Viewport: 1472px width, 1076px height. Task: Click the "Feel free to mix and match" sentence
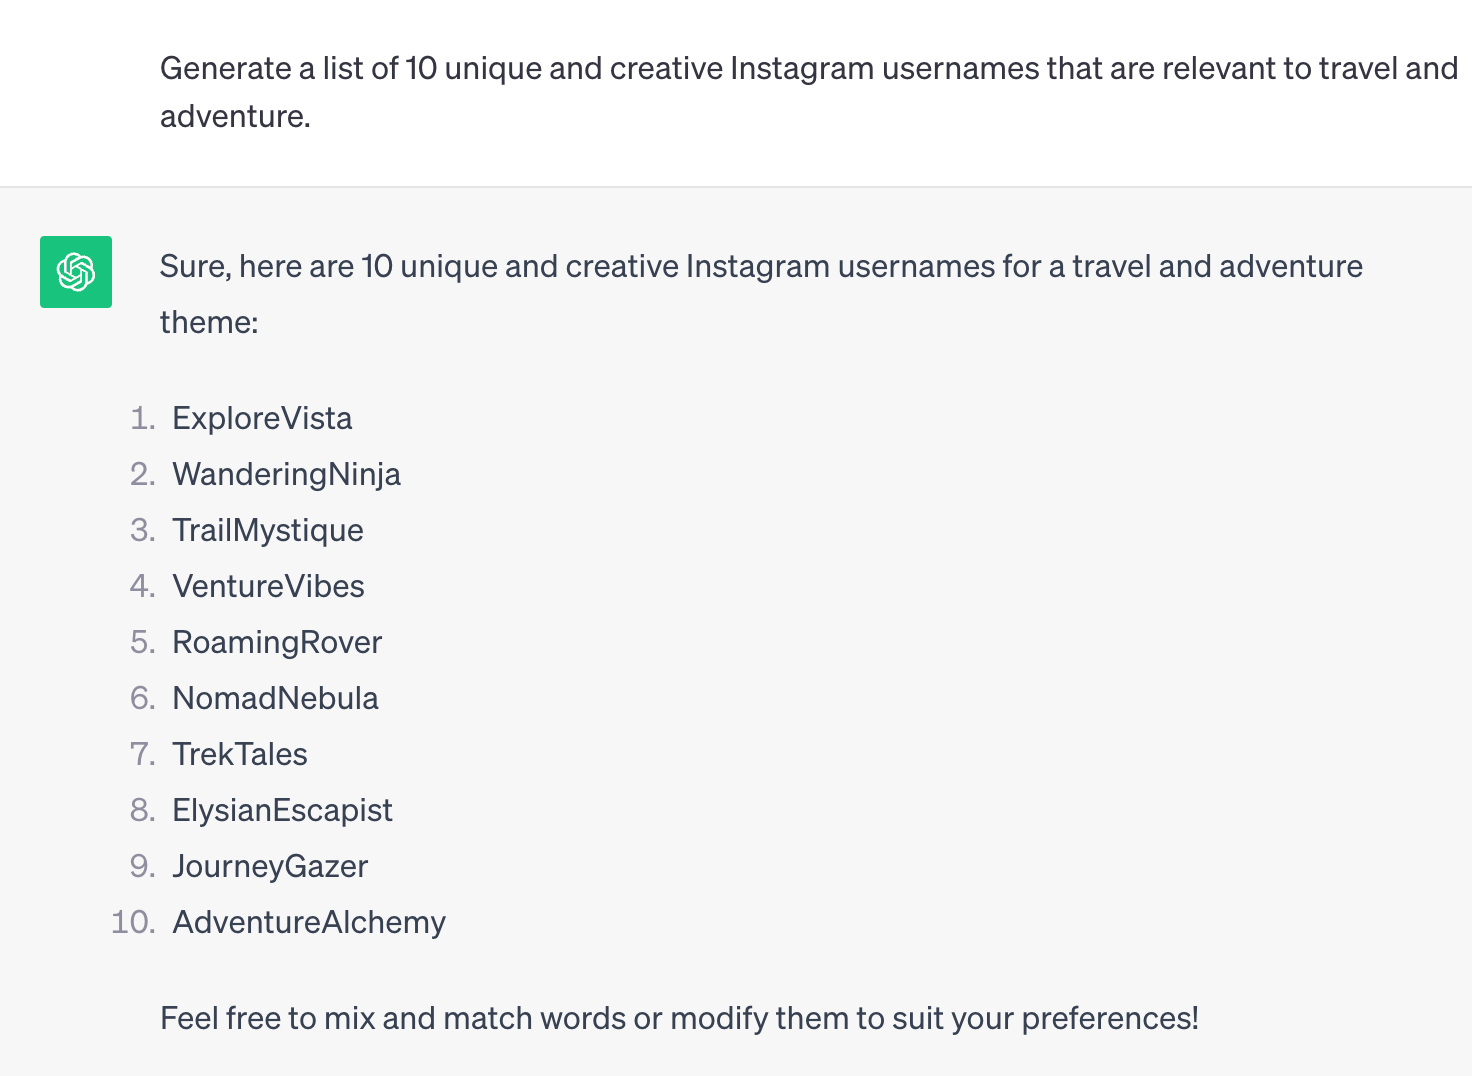coord(679,1019)
